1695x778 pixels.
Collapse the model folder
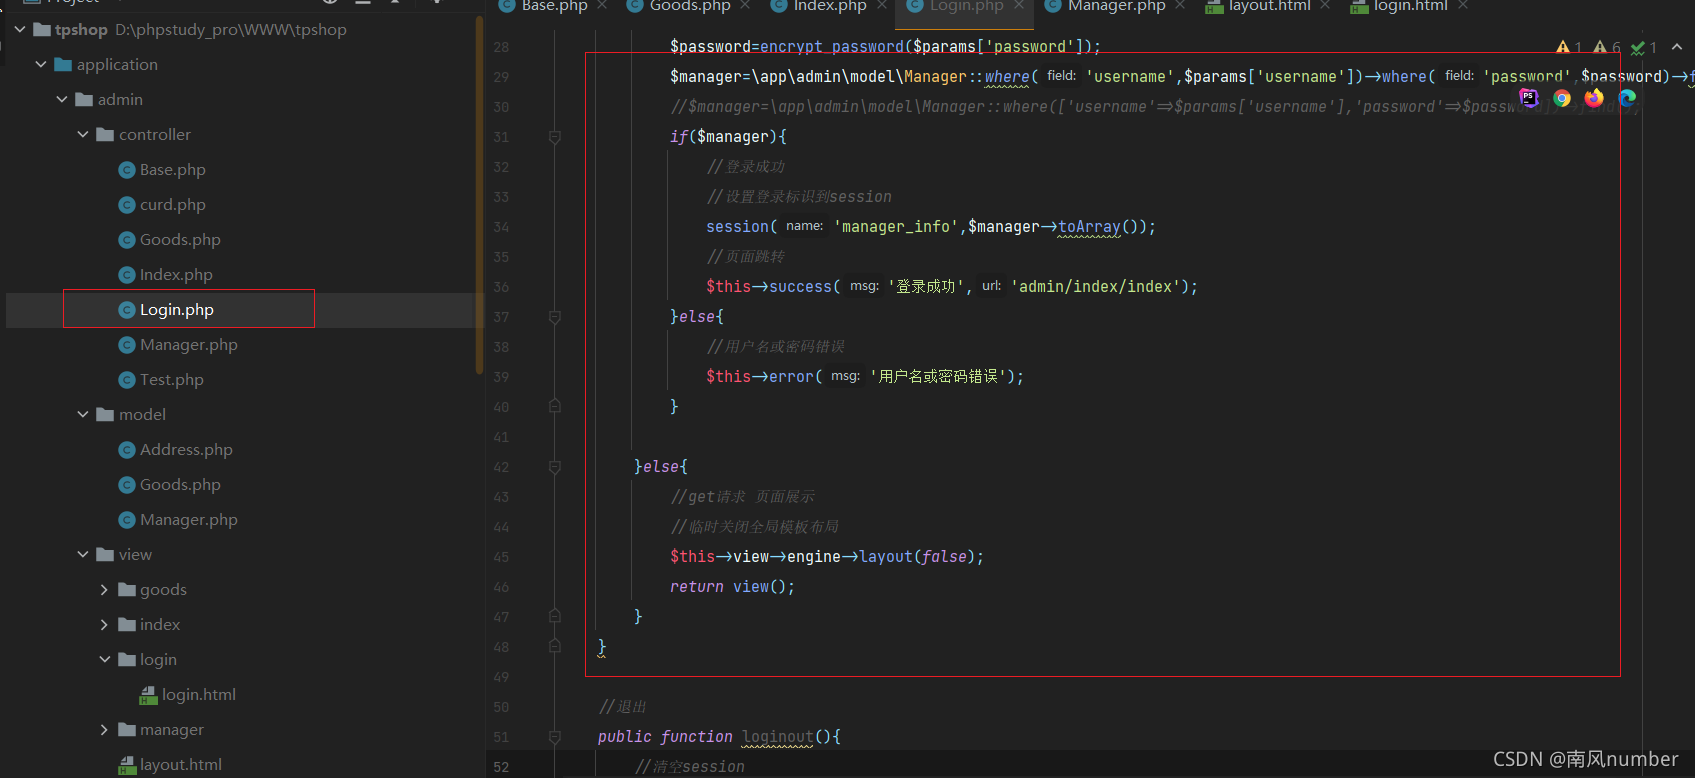coord(83,415)
